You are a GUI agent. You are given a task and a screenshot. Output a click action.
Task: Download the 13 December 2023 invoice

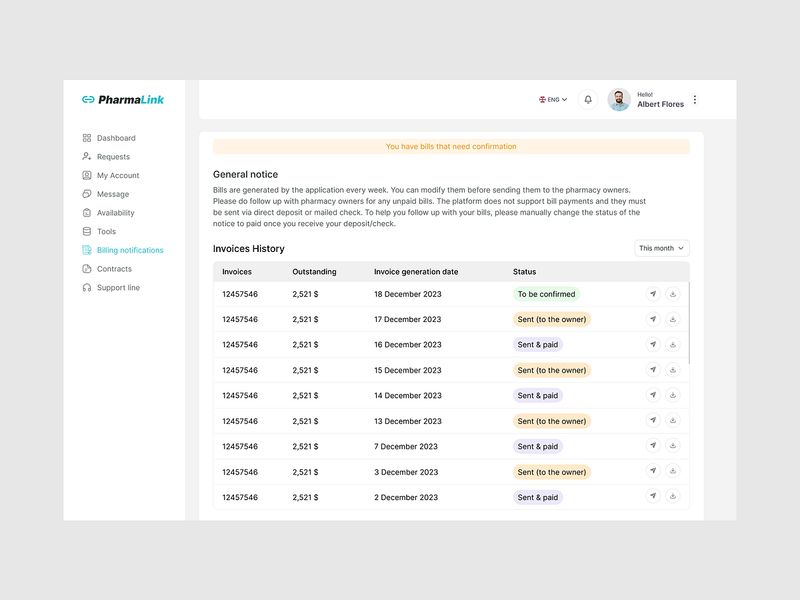(673, 420)
